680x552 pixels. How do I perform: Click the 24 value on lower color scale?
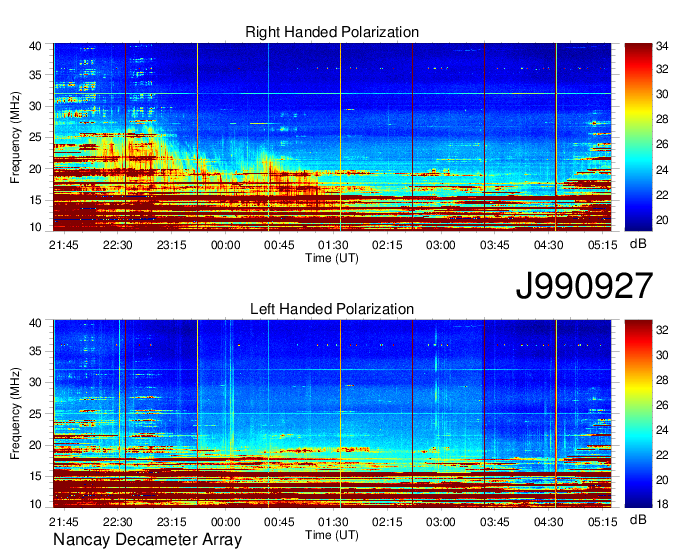[662, 430]
